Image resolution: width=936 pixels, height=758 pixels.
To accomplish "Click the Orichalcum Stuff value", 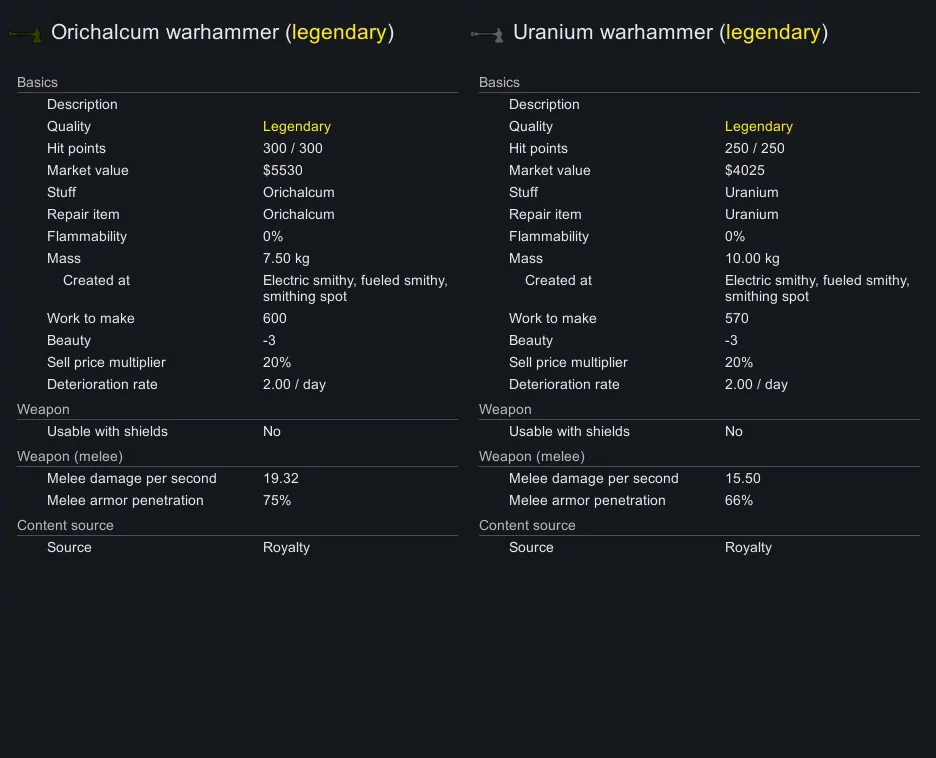I will pos(298,192).
